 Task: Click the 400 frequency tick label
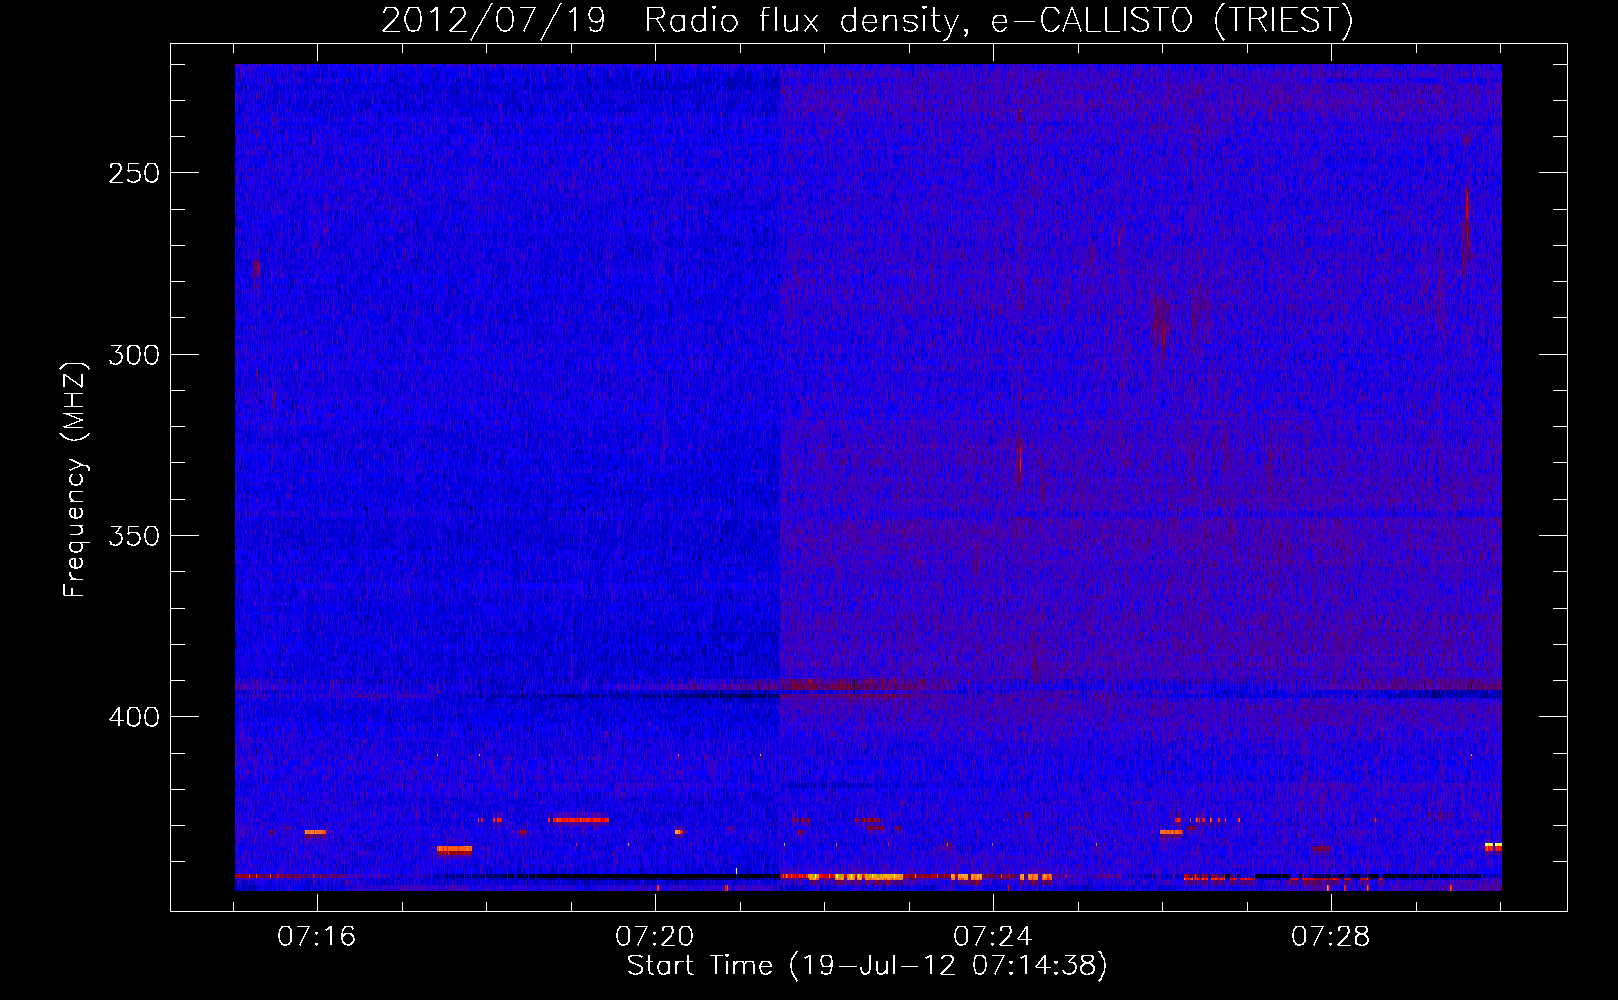coord(134,718)
